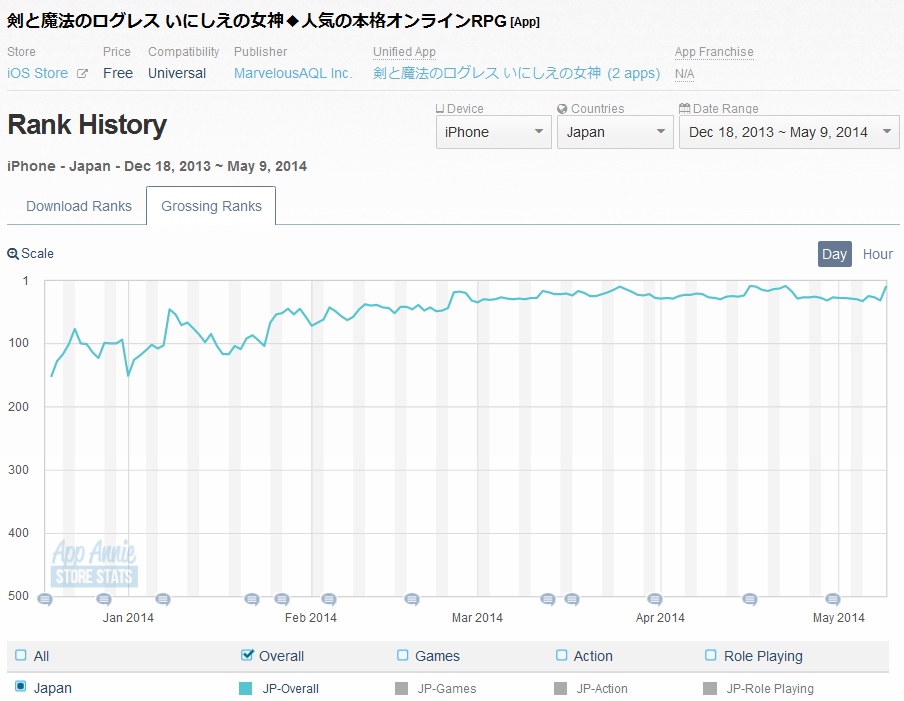Screen dimensions: 904x701
Task: Click the gray JP-Action color swatch
Action: point(560,688)
